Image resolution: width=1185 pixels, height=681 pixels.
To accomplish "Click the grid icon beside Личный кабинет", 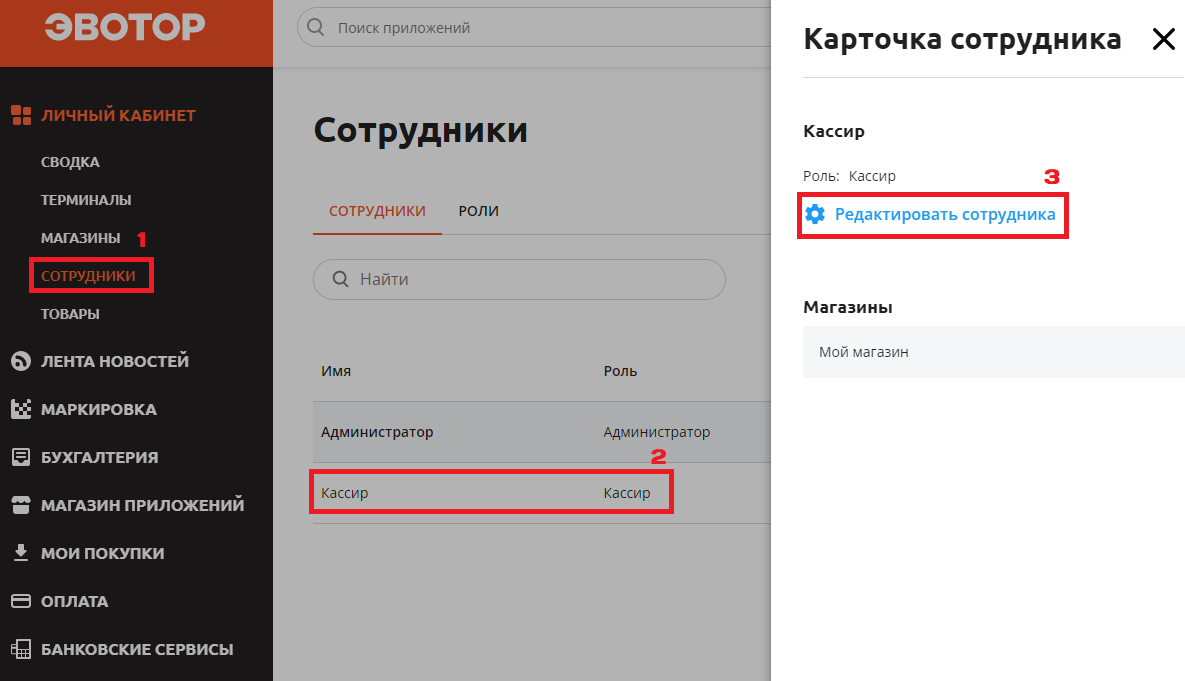I will [x=19, y=114].
